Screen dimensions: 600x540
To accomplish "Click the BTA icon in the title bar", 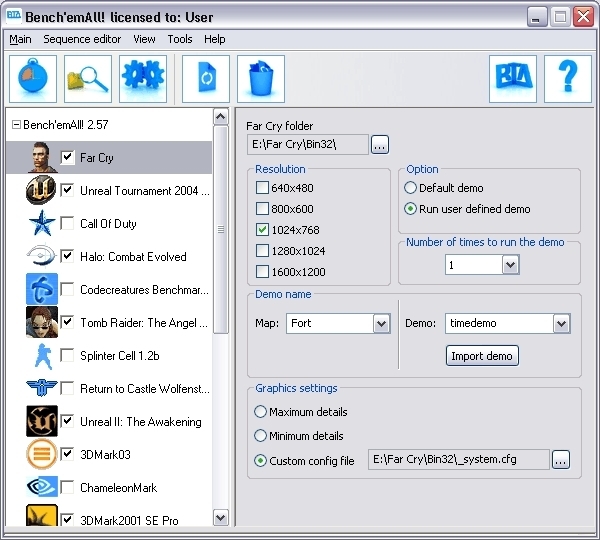I will 14,16.
